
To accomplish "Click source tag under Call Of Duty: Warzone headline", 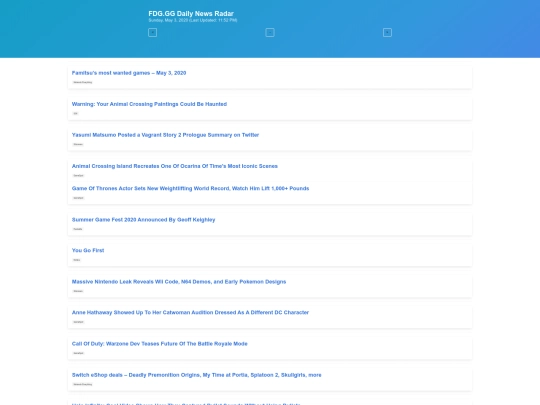I will click(x=78, y=353).
